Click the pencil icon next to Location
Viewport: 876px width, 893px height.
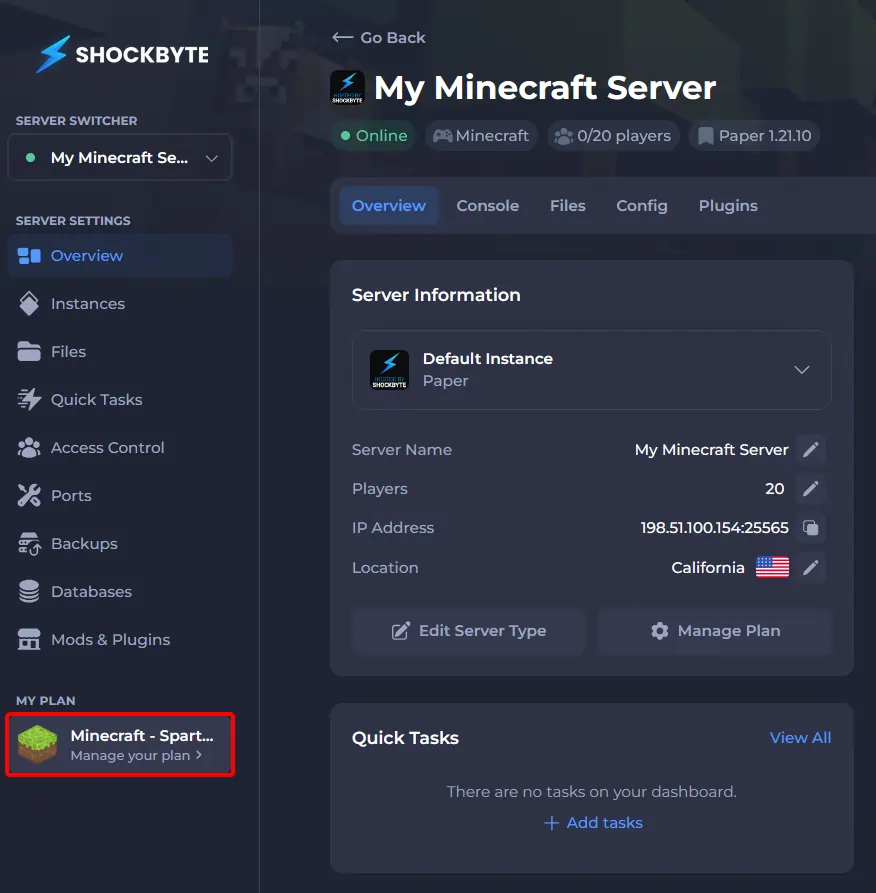click(811, 568)
